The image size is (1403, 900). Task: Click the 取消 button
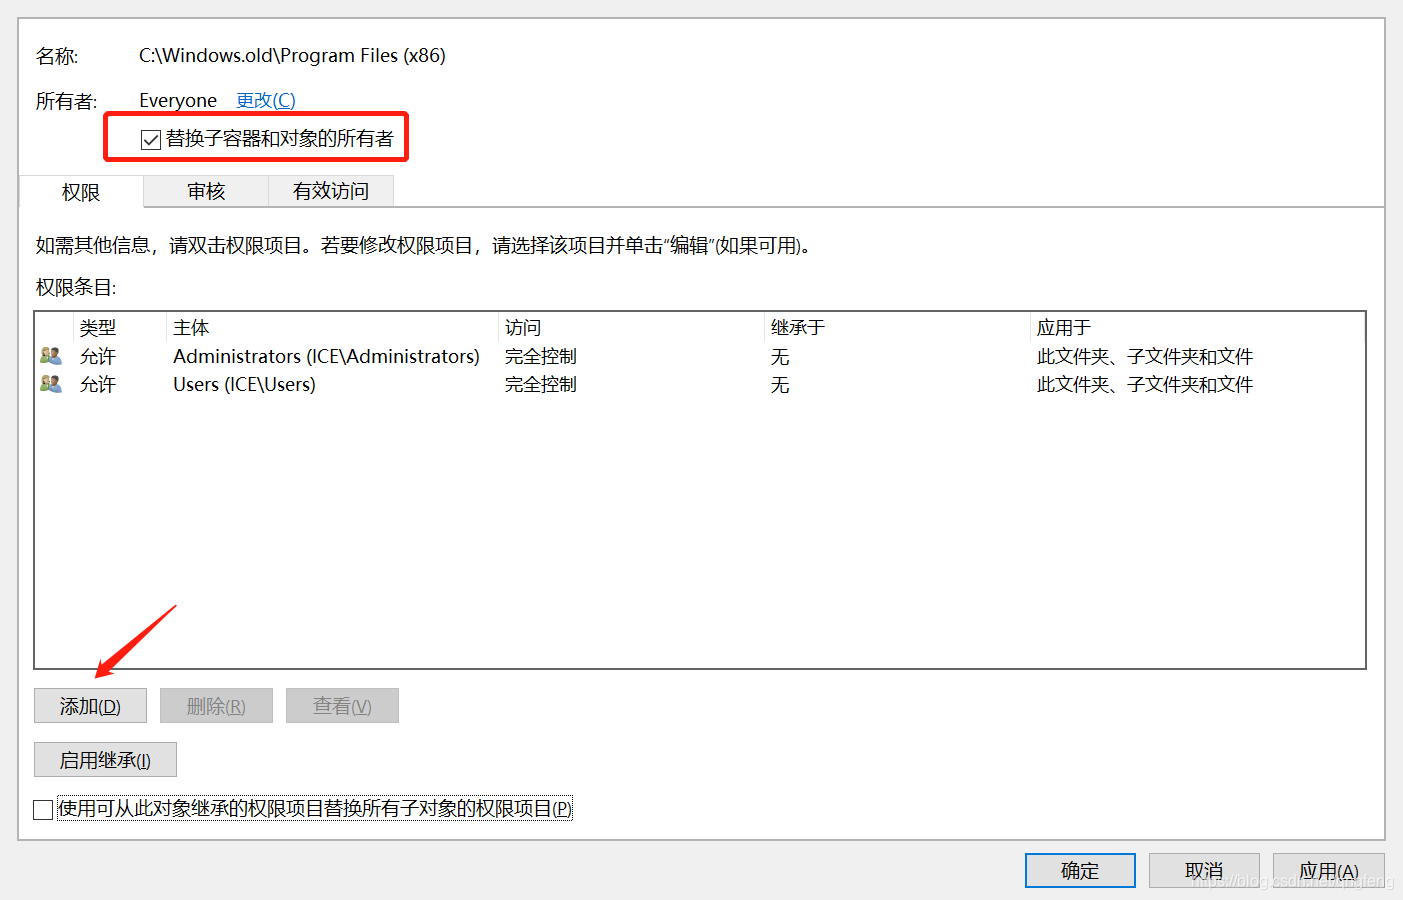tap(1204, 871)
